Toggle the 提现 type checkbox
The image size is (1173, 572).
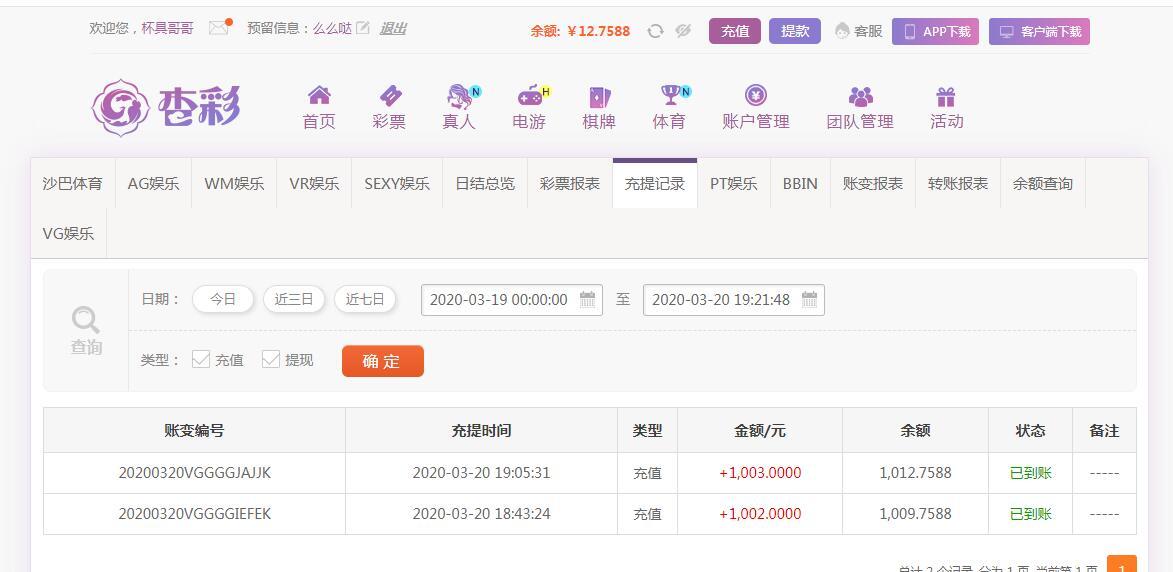click(x=271, y=360)
